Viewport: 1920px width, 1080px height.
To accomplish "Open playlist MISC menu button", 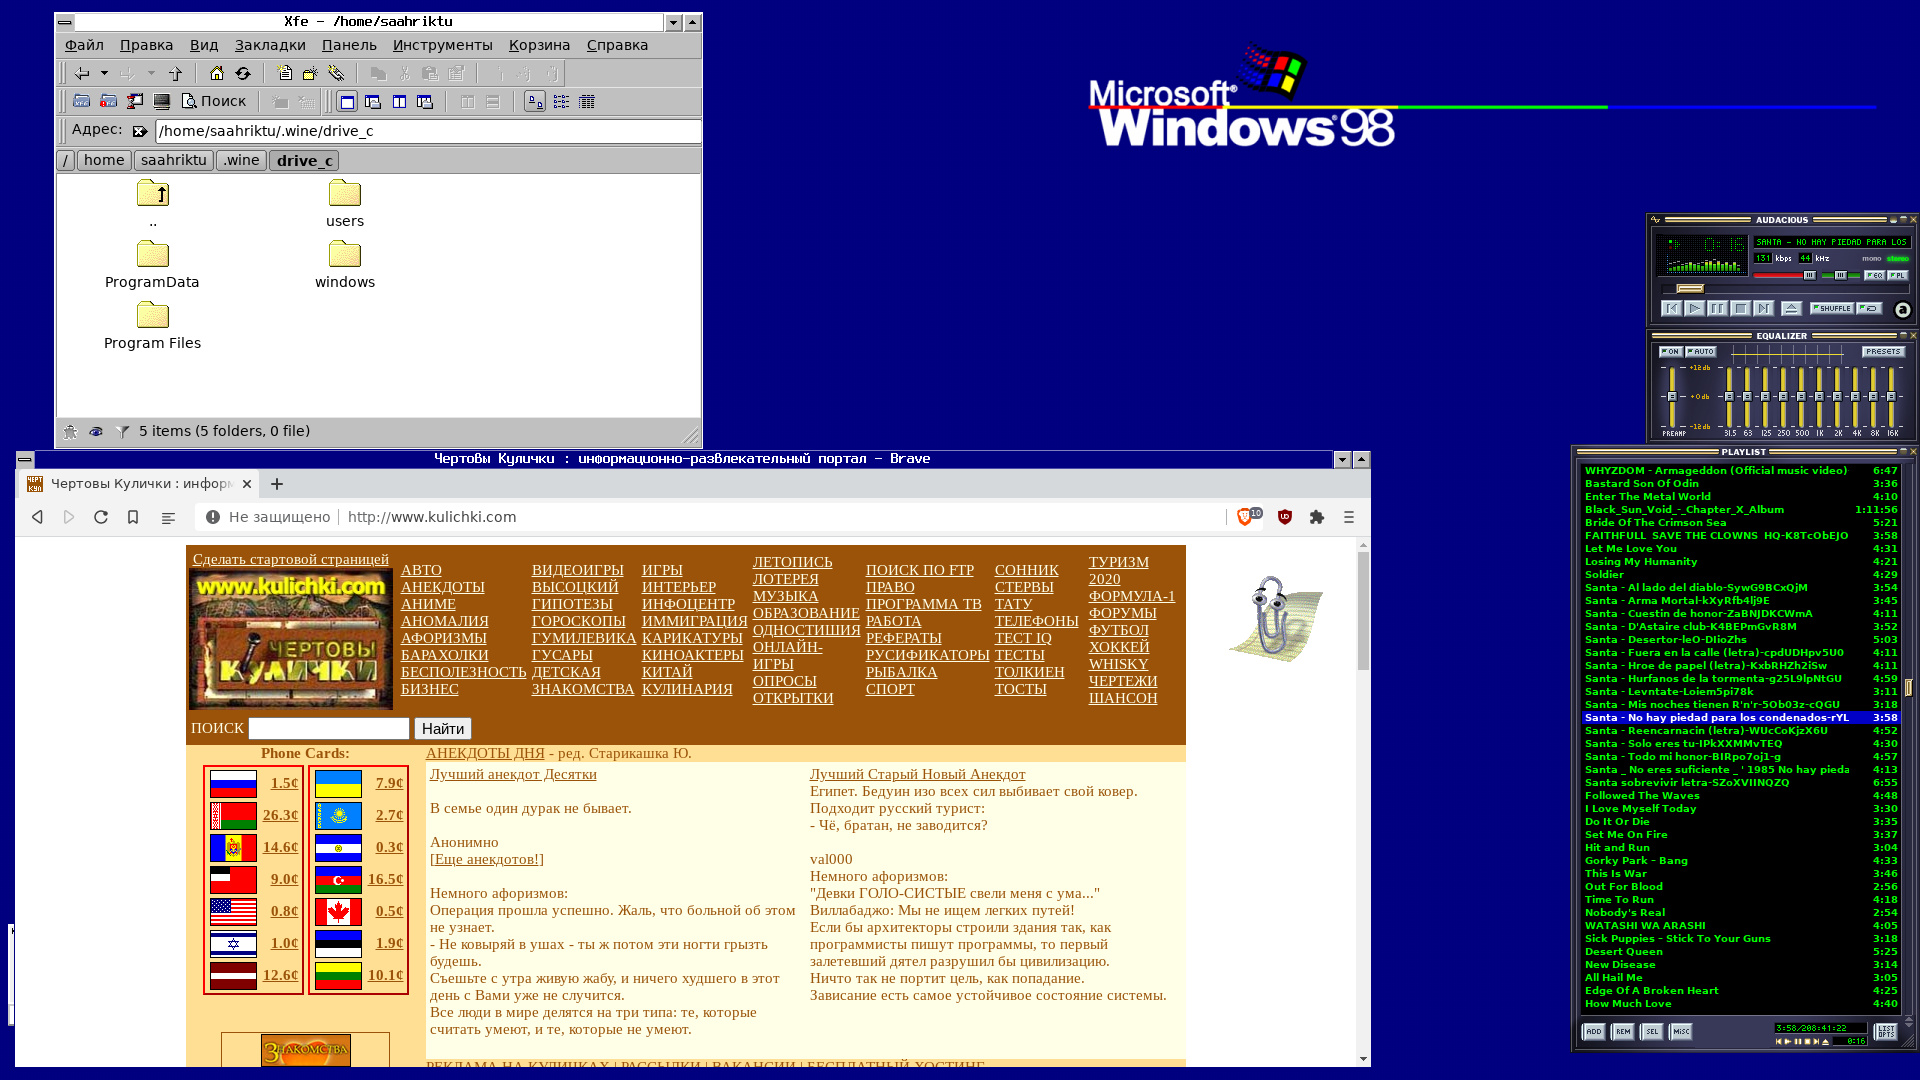I will pos(1681,1031).
